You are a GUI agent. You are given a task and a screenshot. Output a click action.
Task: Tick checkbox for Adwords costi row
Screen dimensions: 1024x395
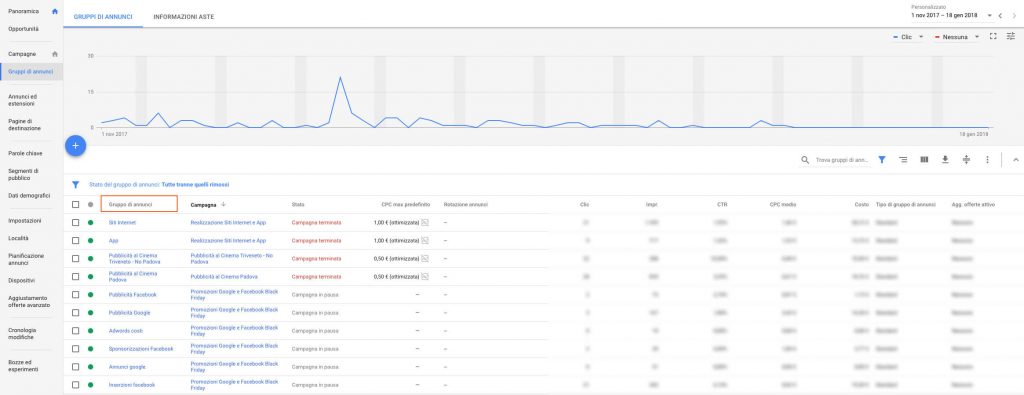76,330
